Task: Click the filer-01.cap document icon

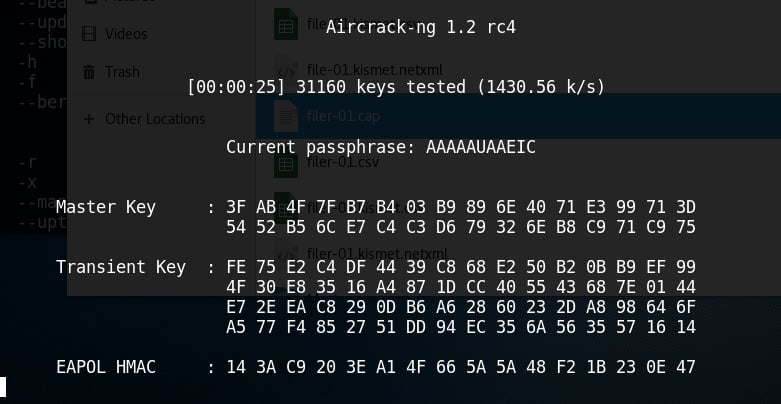Action: pyautogui.click(x=286, y=116)
